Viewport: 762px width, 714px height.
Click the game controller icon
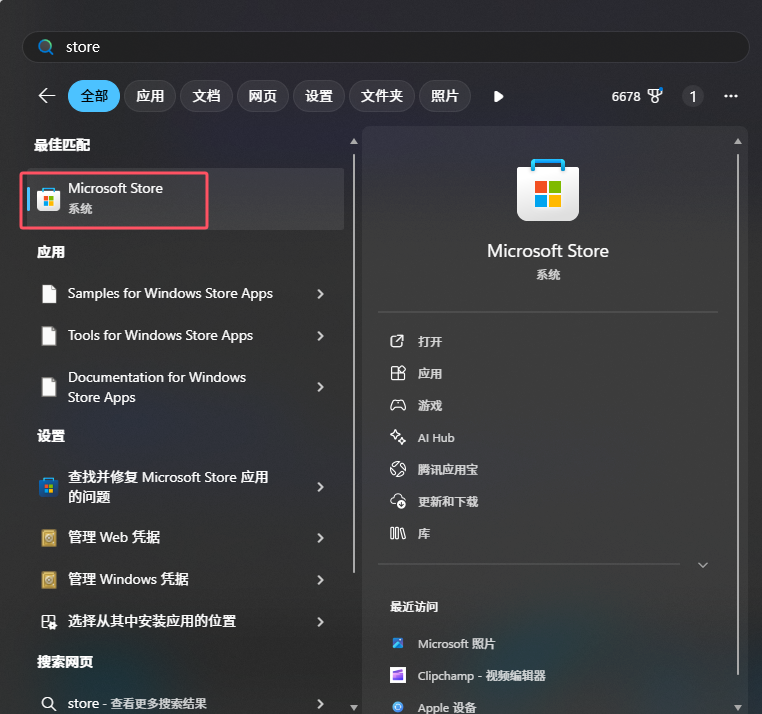(398, 405)
